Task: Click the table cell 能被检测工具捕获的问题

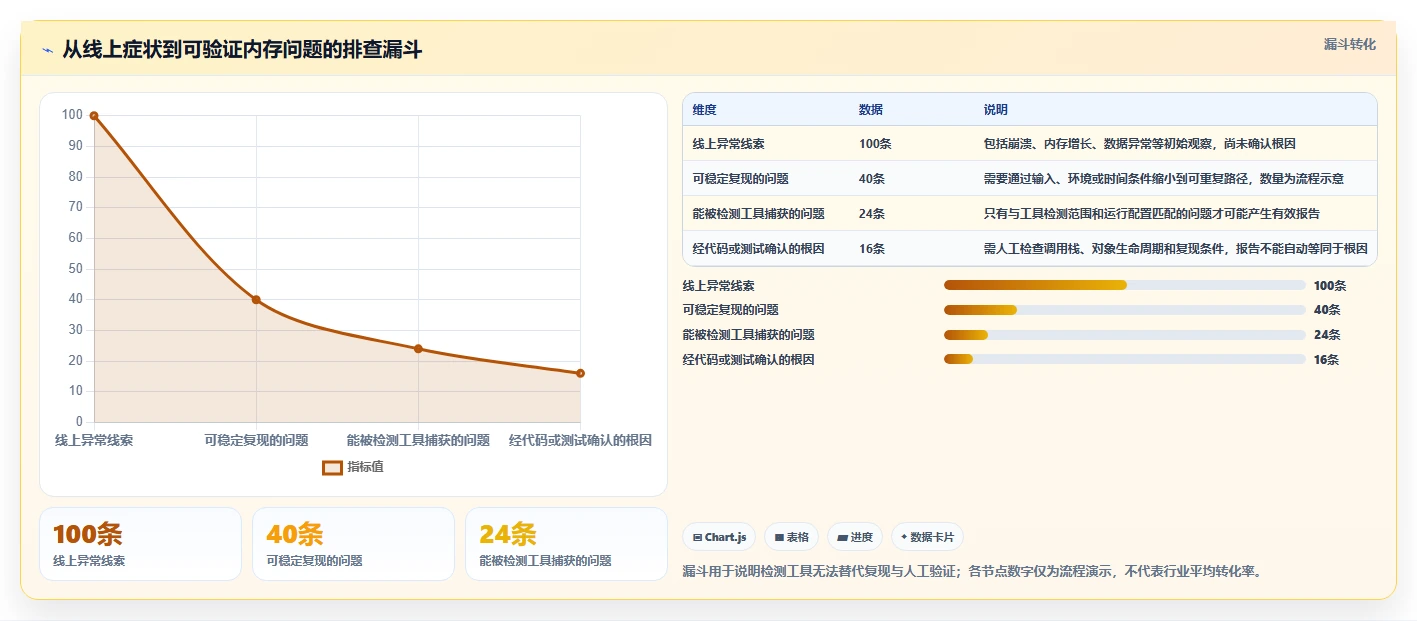Action: [759, 214]
